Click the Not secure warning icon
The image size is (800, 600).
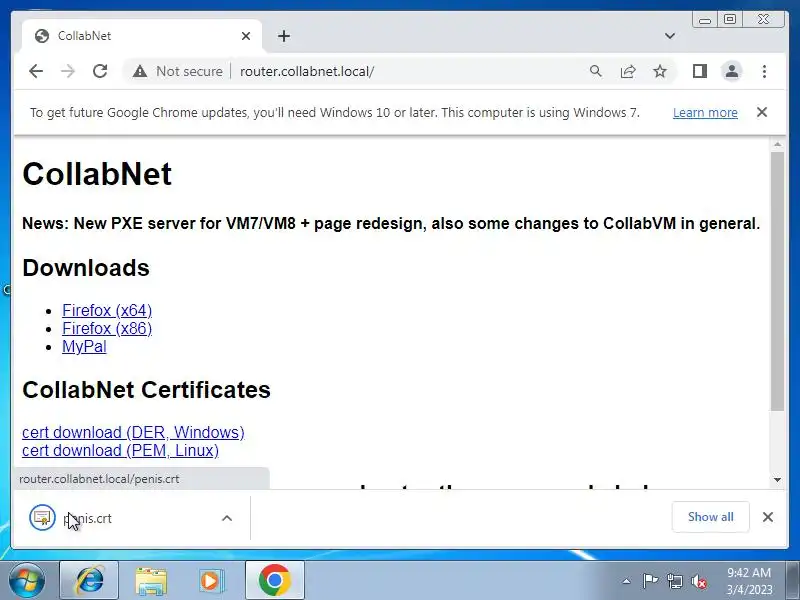[x=140, y=71]
